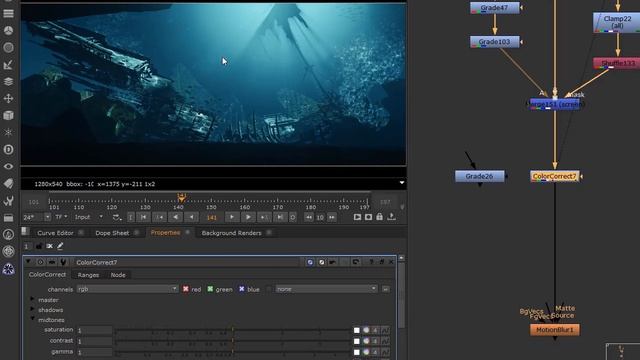Viewport: 640px width, 360px height.
Task: Open the Particles nodes menu icon
Action: coord(8,133)
